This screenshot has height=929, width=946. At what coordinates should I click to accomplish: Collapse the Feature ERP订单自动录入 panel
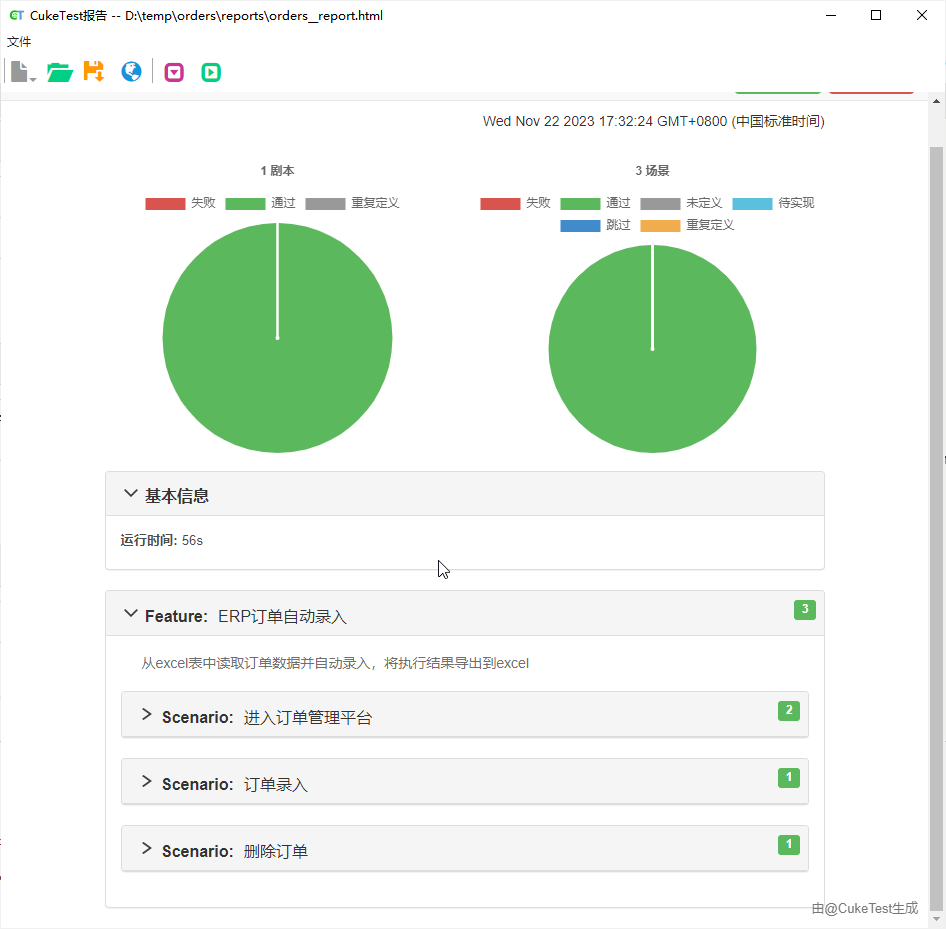click(130, 614)
